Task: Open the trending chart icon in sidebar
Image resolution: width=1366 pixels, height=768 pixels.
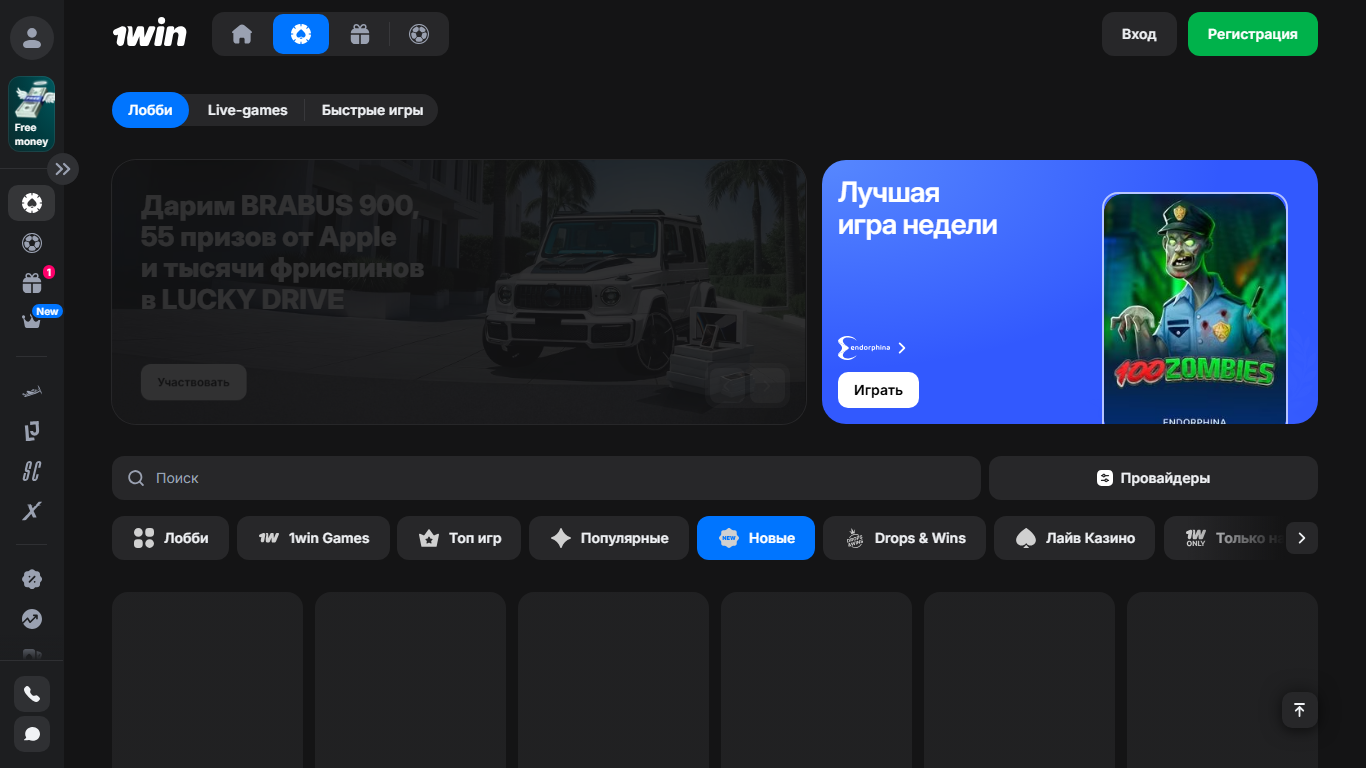Action: point(32,619)
